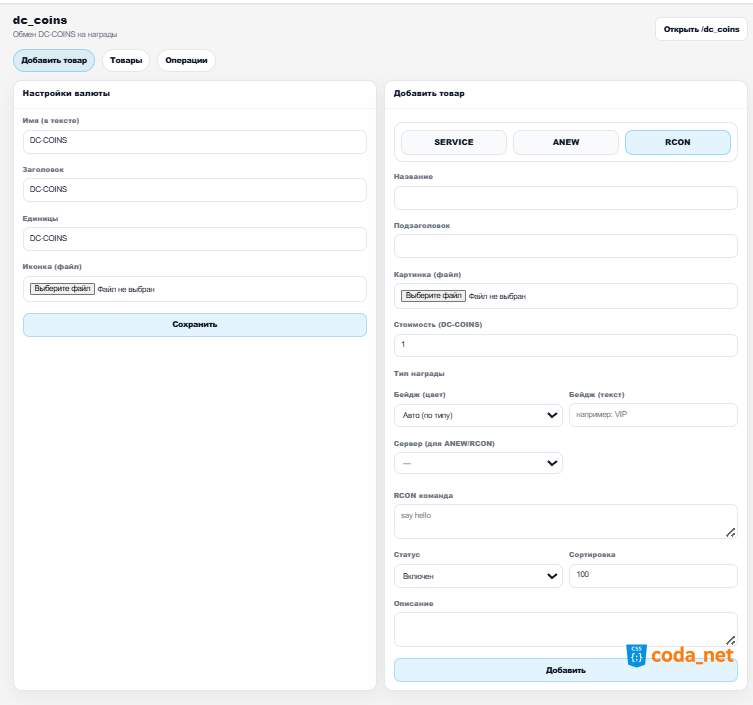Focus the RCON команда textarea

[566, 522]
